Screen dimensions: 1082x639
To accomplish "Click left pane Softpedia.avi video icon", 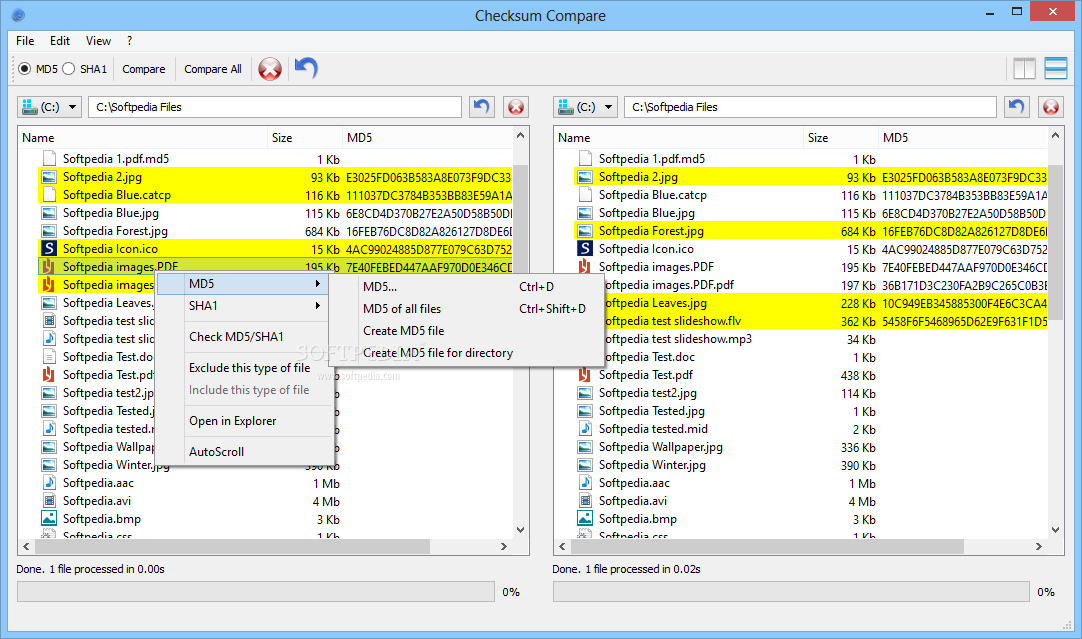I will [48, 500].
